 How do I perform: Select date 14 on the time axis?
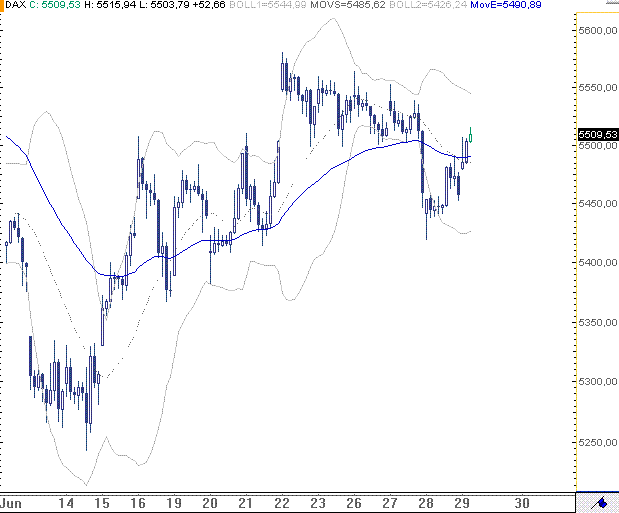click(x=66, y=504)
